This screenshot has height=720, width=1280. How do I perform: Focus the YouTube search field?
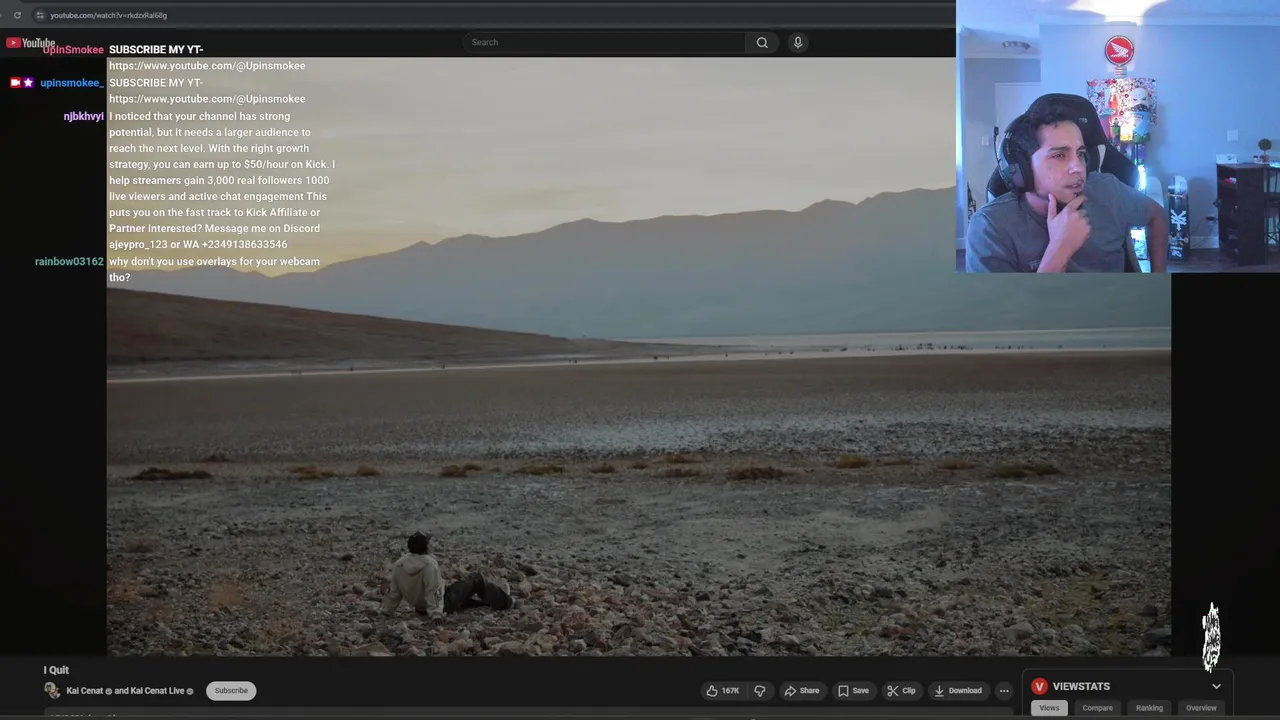[604, 42]
